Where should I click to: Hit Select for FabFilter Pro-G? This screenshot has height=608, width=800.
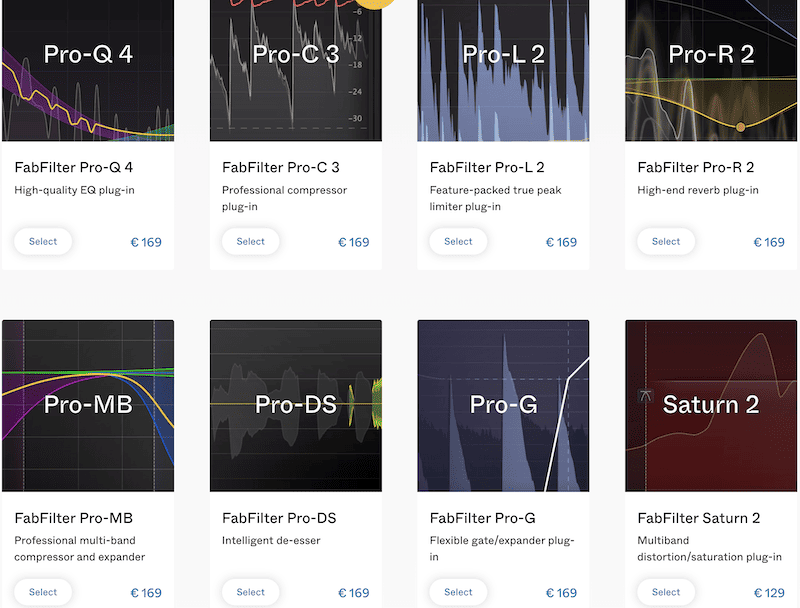(x=458, y=592)
